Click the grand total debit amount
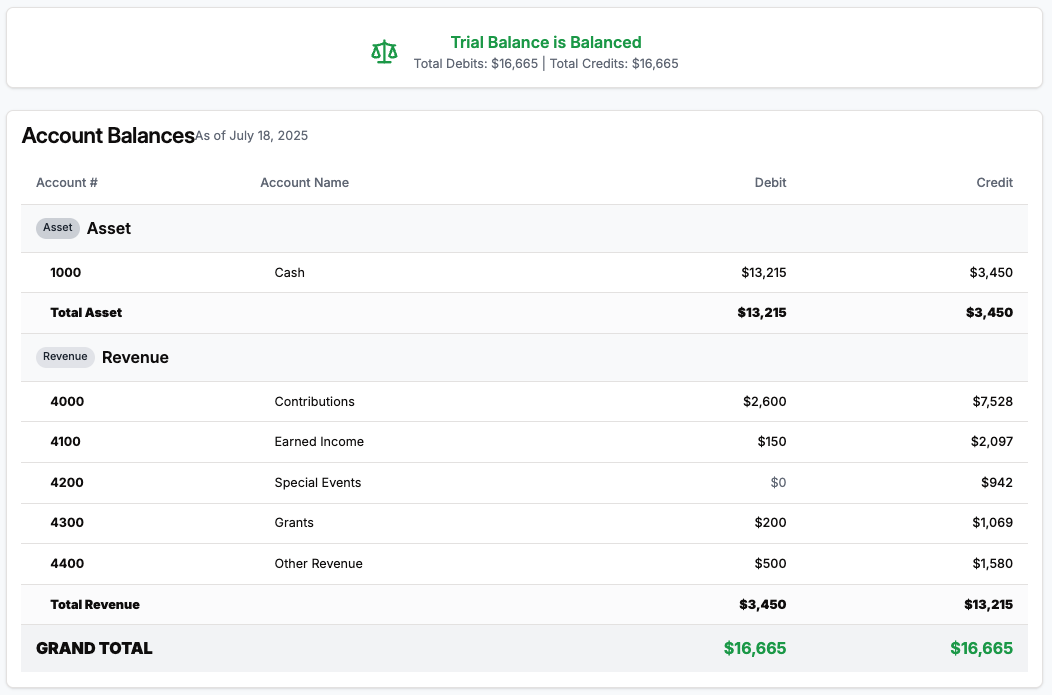The height and width of the screenshot is (695, 1052). click(x=755, y=648)
